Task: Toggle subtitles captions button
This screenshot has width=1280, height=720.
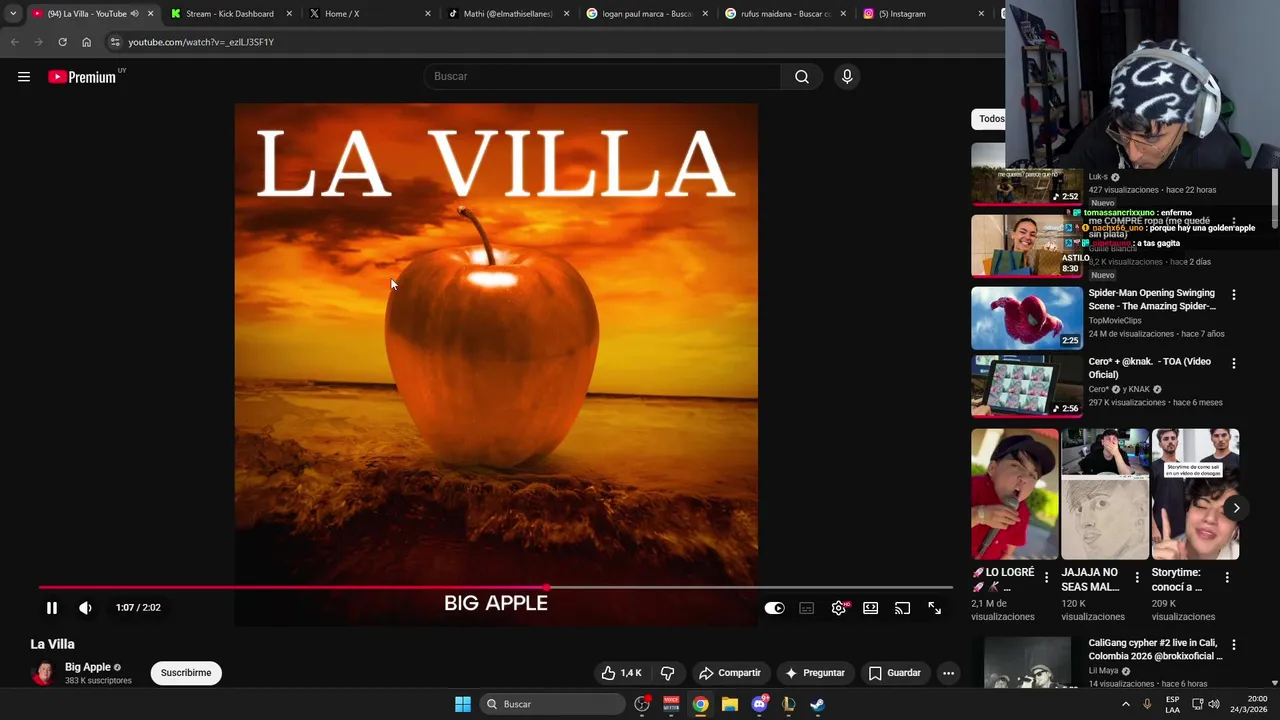Action: pyautogui.click(x=807, y=608)
